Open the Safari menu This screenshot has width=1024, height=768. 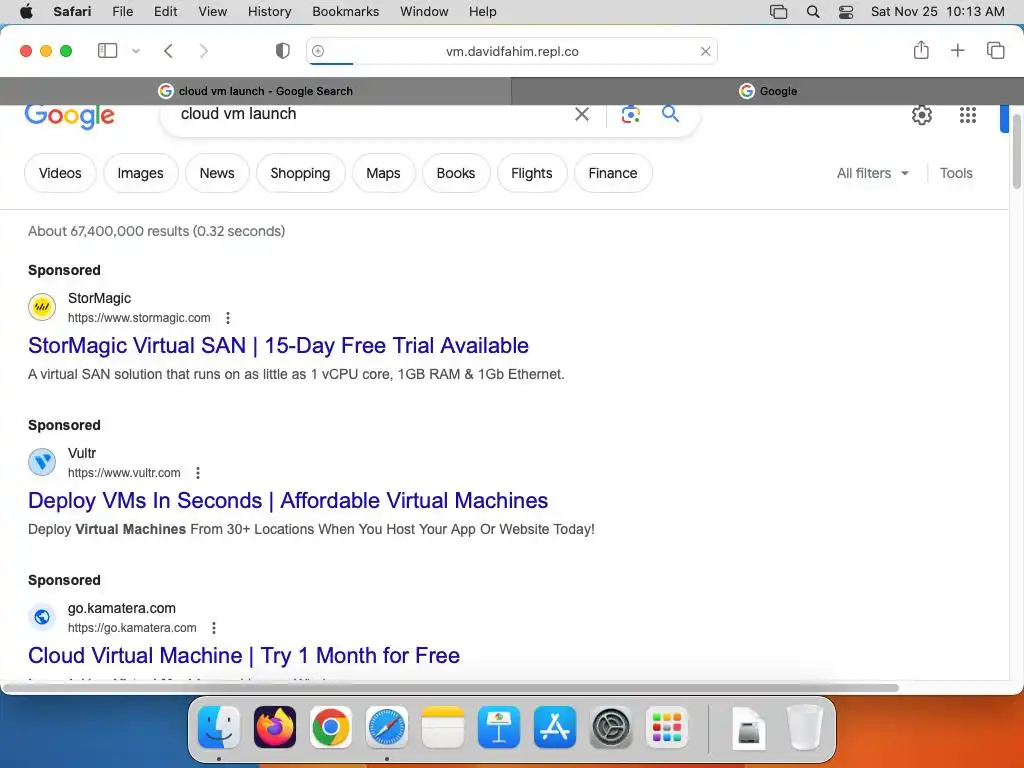coord(72,12)
